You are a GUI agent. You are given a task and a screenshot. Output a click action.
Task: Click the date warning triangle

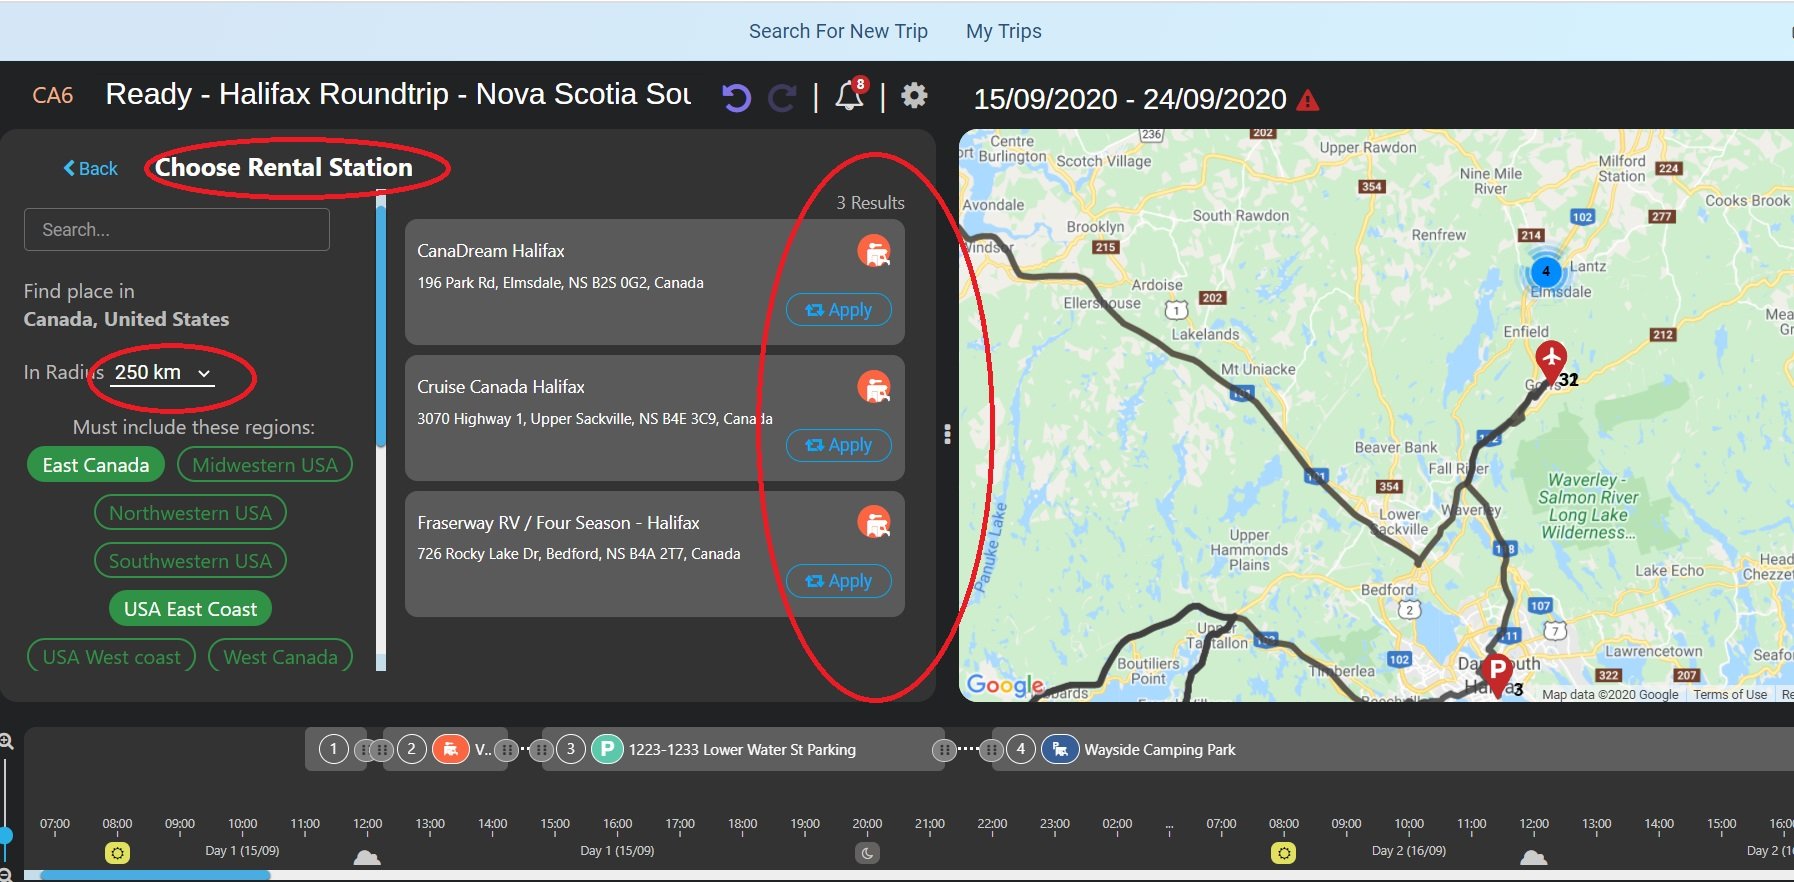[1307, 100]
